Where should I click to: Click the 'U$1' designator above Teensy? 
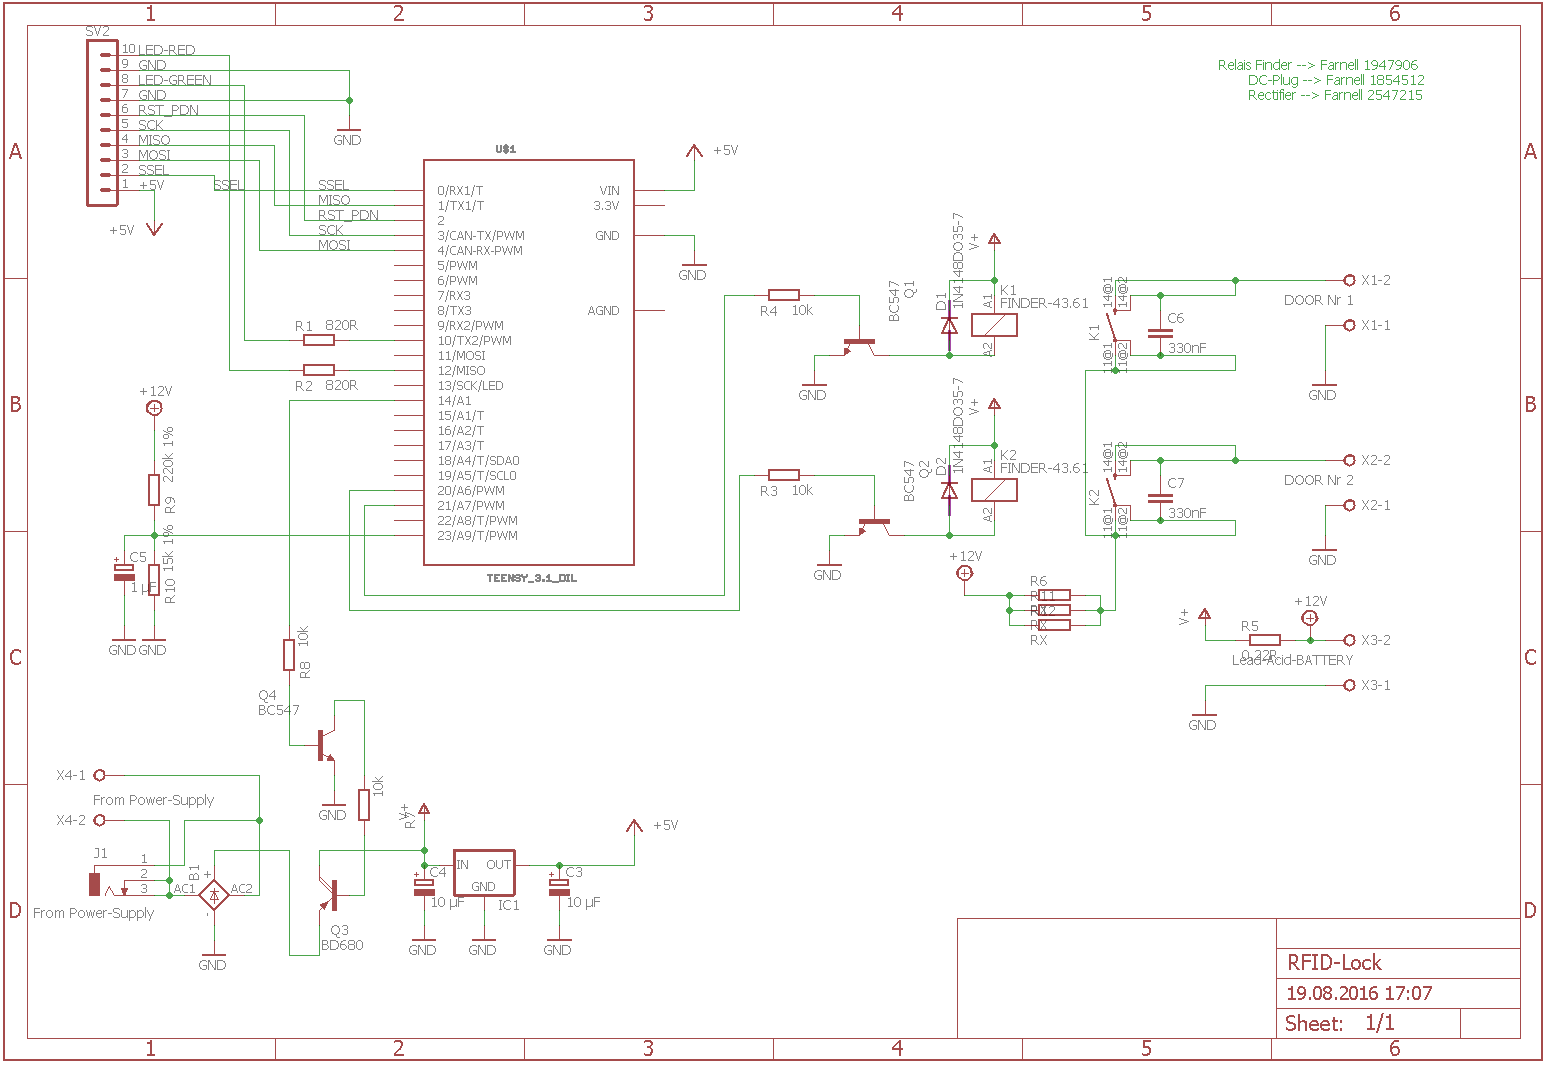coord(506,149)
